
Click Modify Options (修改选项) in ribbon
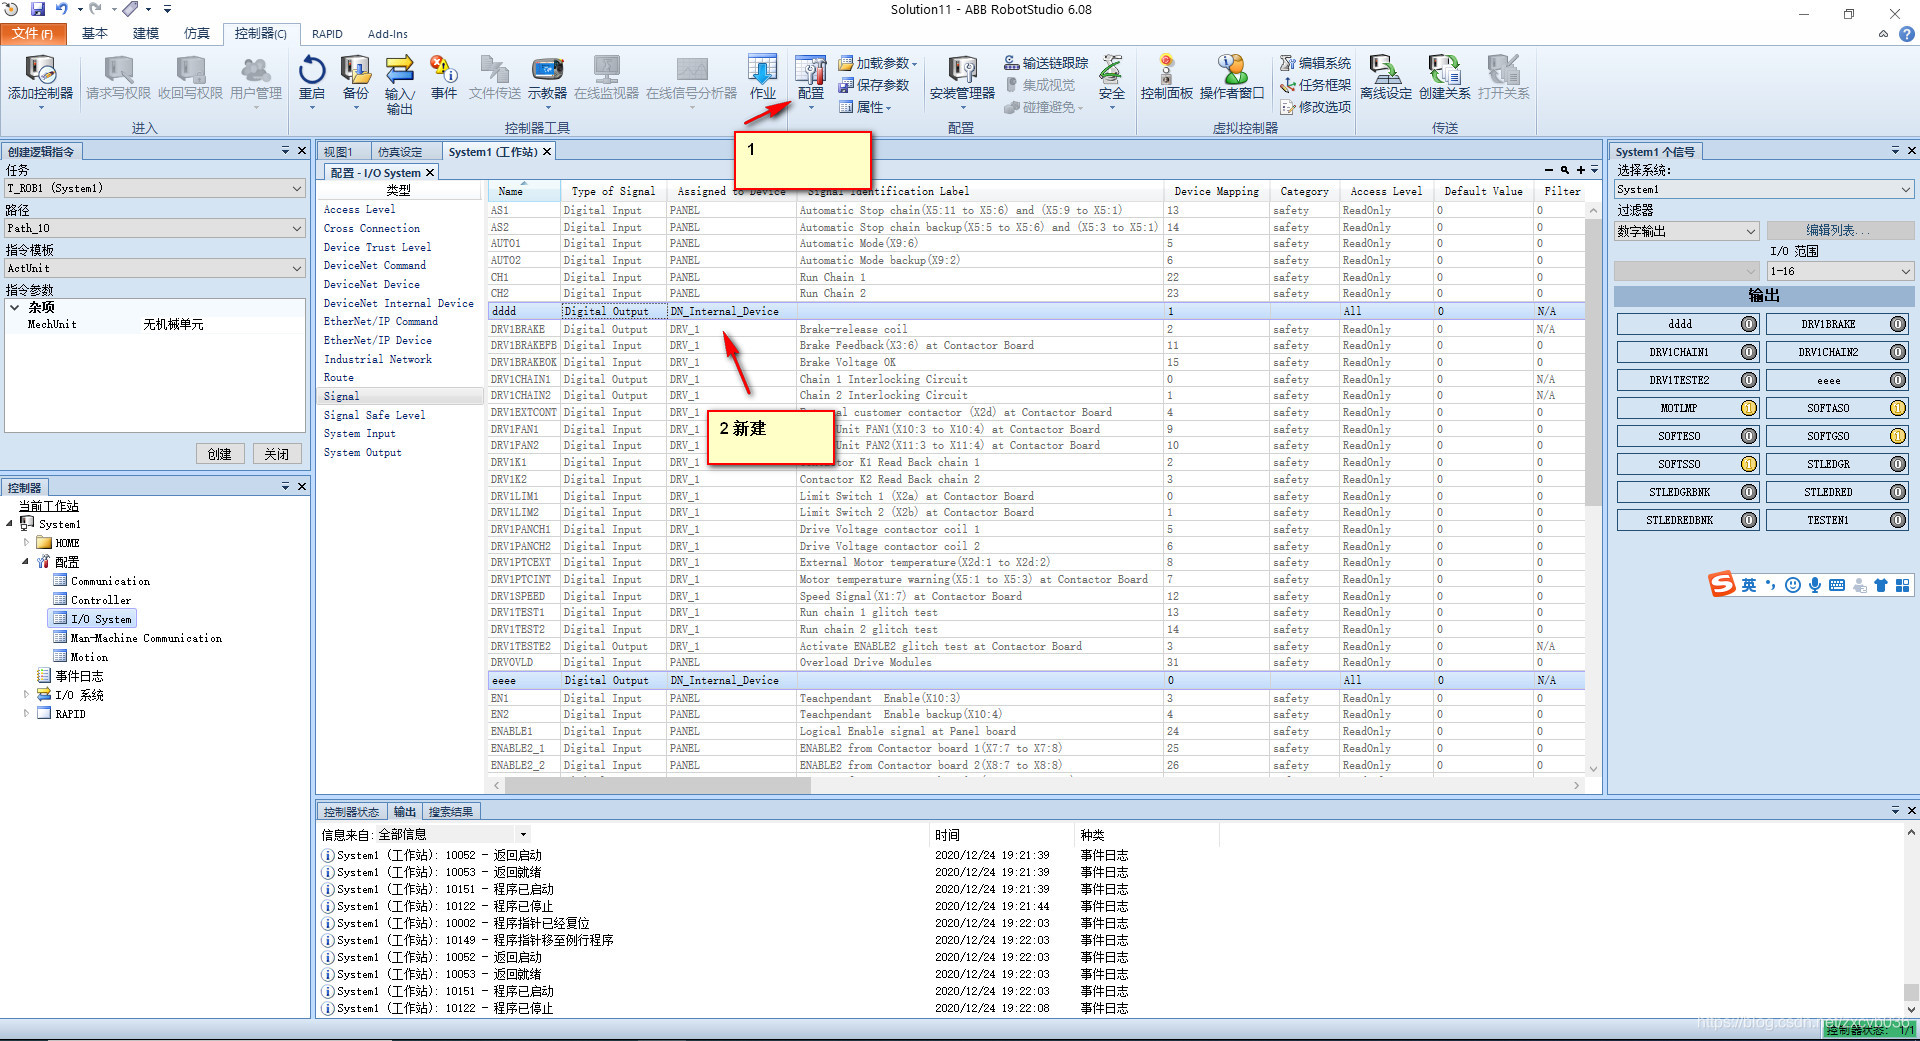pos(1316,107)
